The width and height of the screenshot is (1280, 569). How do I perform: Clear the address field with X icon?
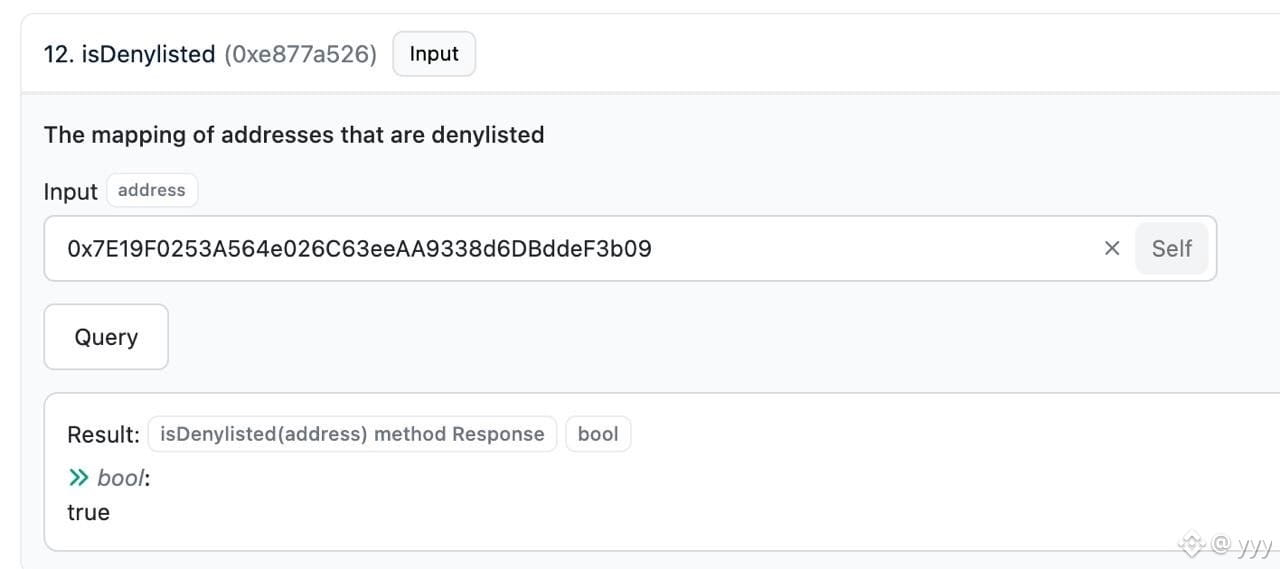[1111, 248]
